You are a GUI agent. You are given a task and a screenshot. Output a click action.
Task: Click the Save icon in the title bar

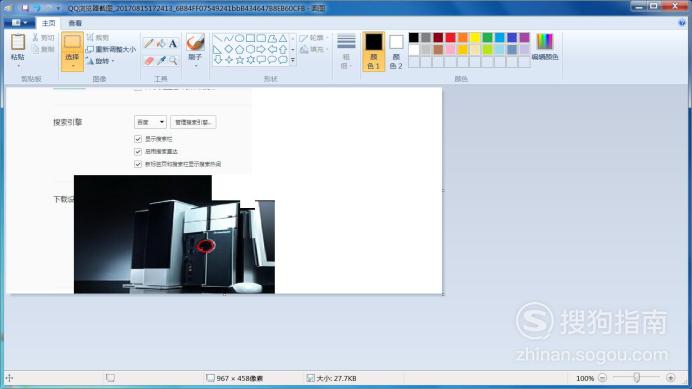25,8
